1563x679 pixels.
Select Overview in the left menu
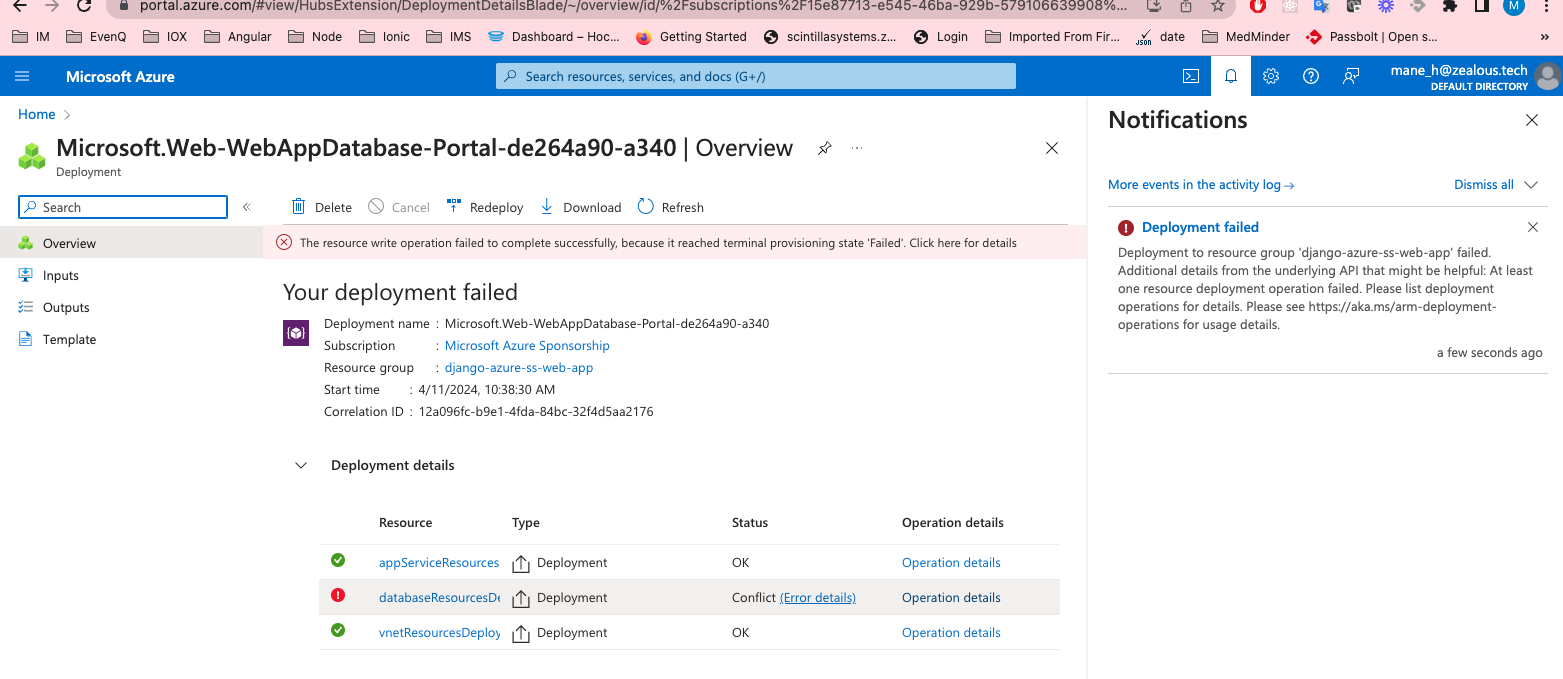coord(131,243)
